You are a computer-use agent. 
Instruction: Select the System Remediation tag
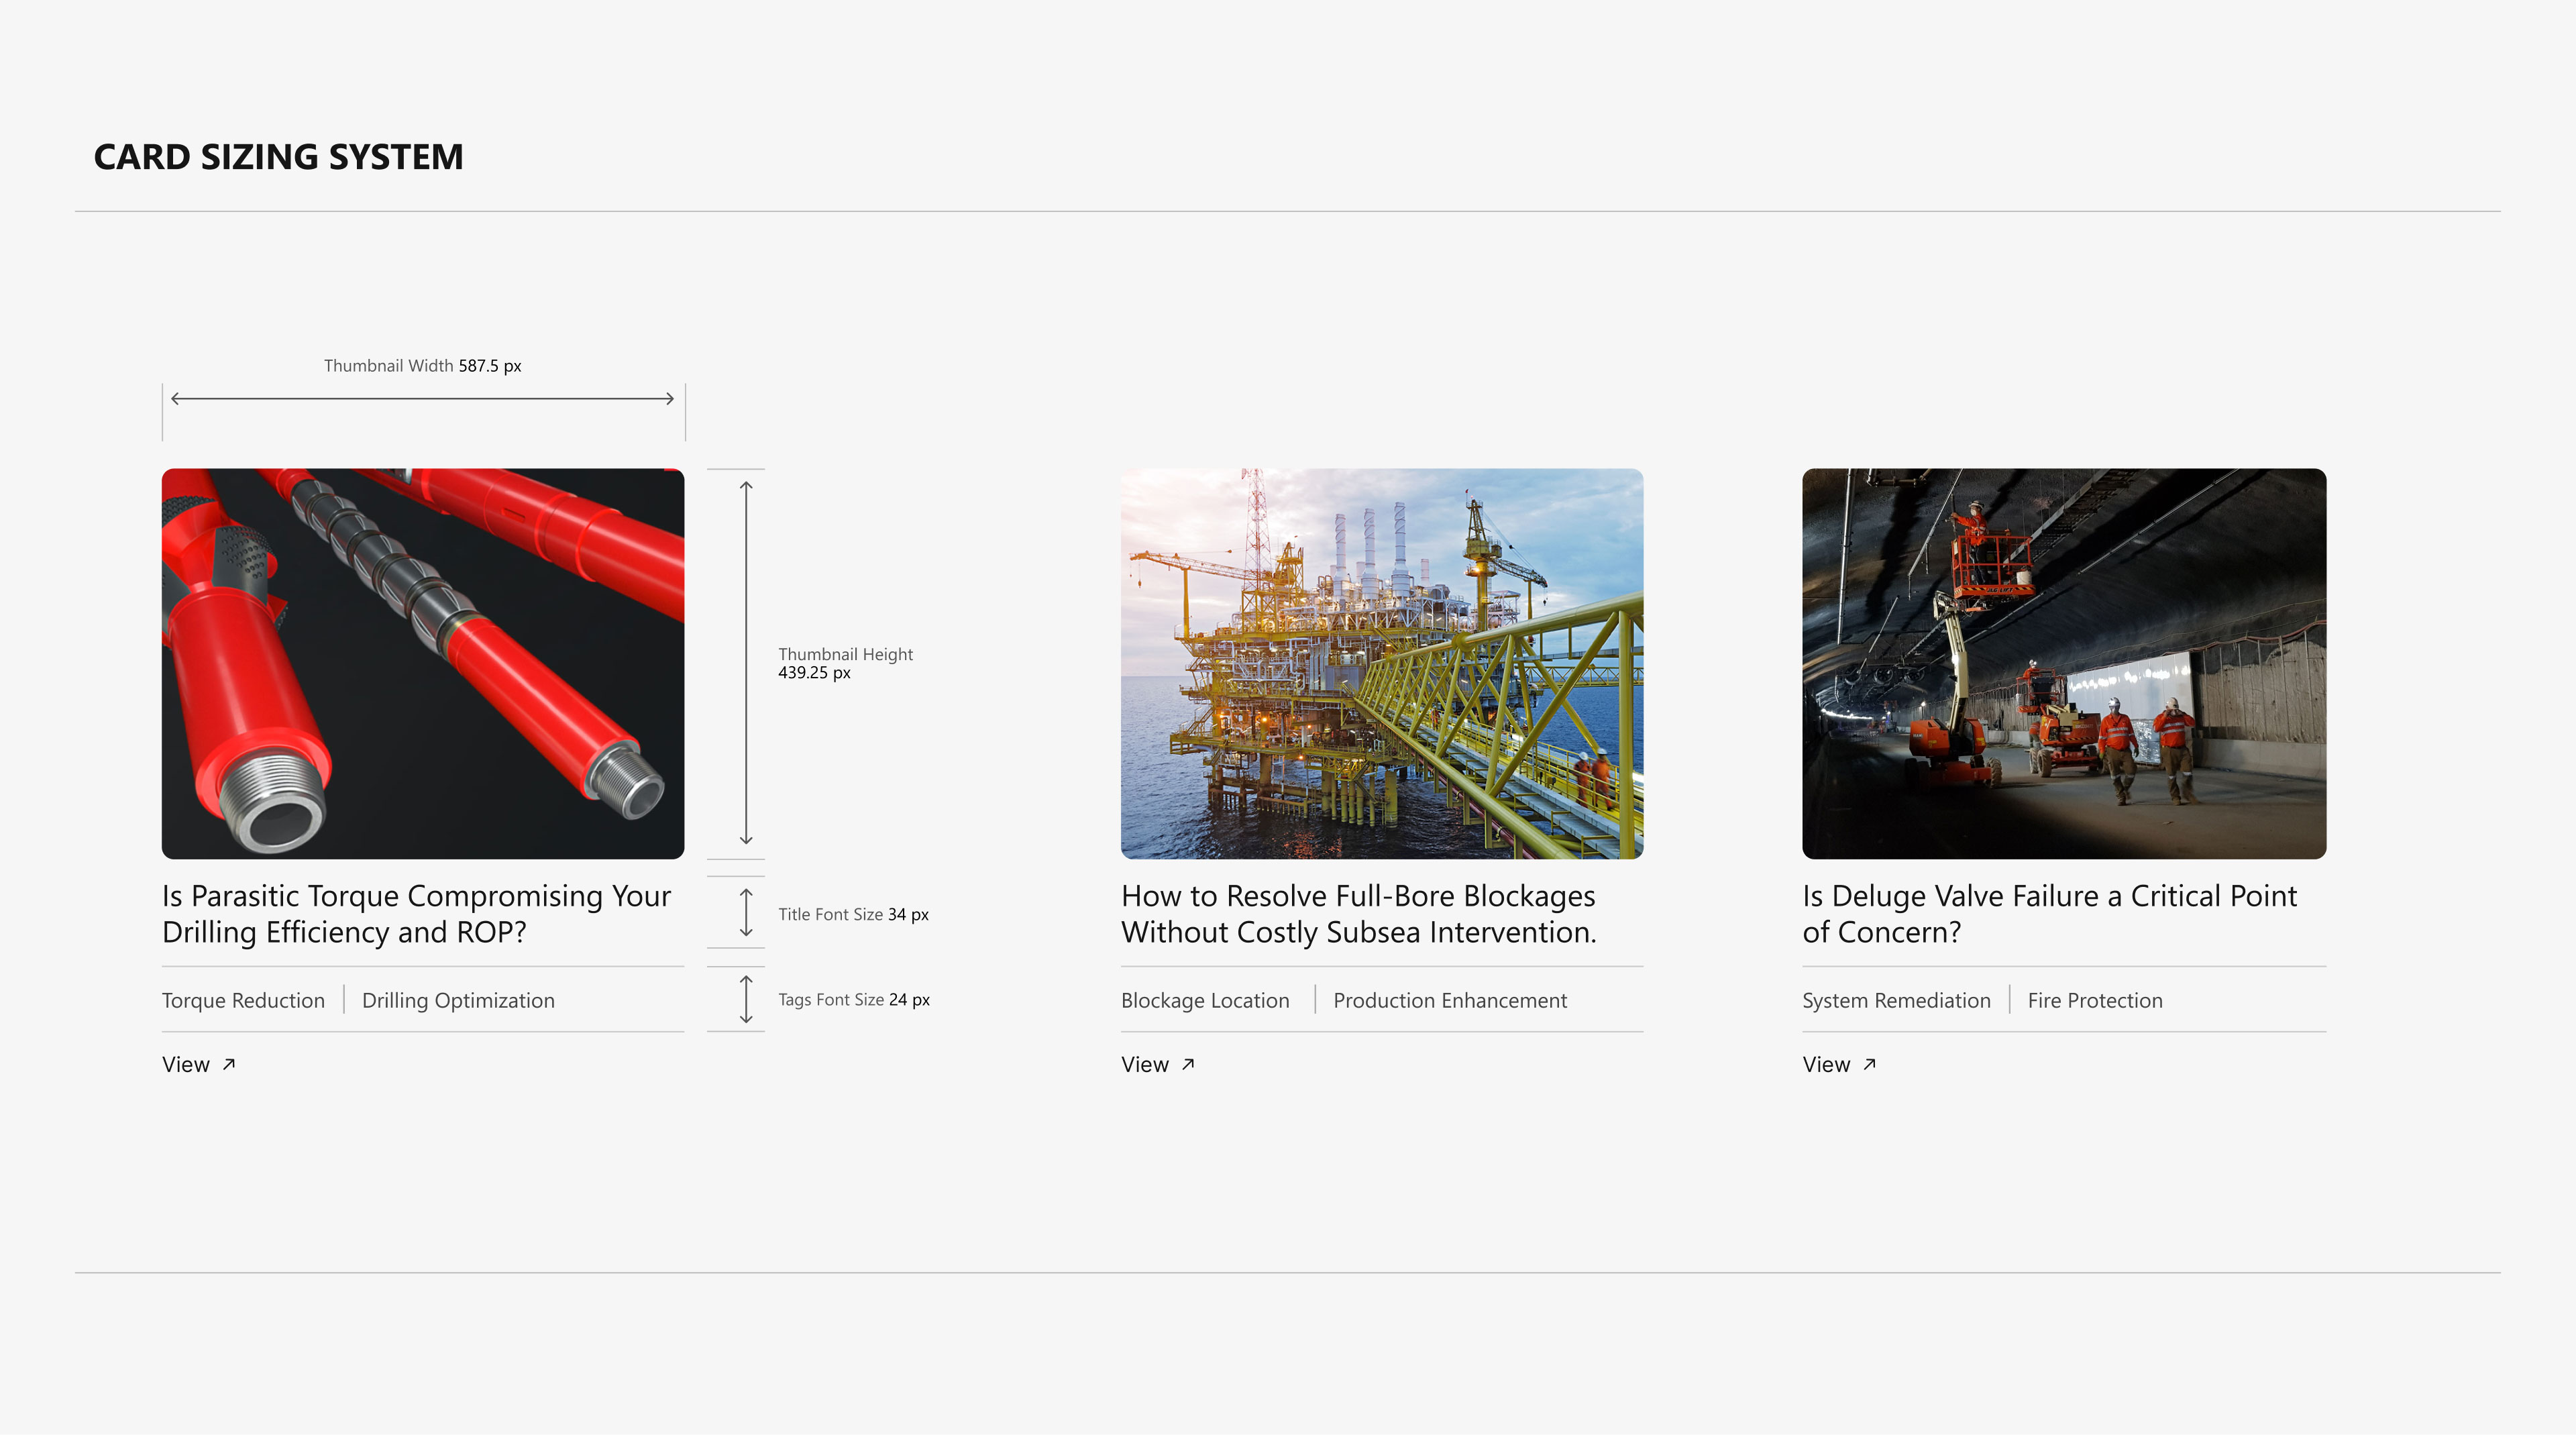click(1896, 1000)
